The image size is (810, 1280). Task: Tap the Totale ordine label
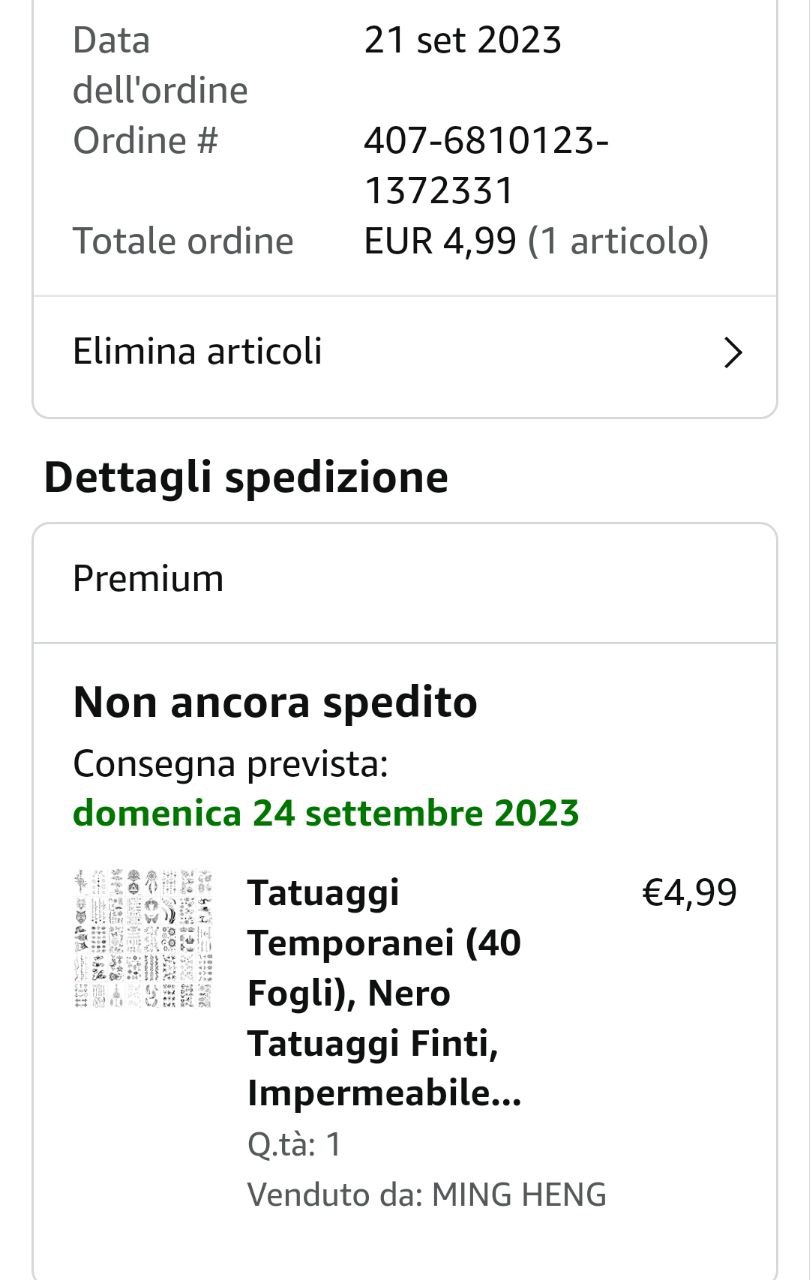click(x=183, y=241)
